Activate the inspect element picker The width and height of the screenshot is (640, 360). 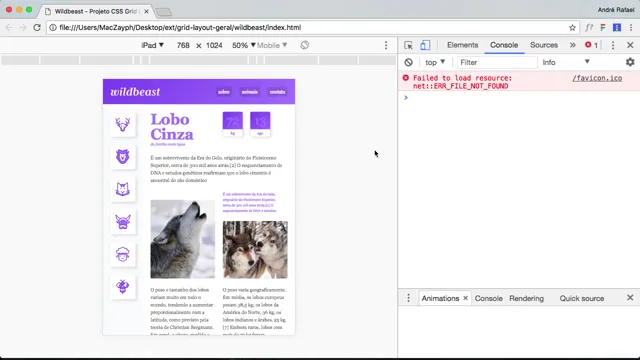(x=408, y=45)
